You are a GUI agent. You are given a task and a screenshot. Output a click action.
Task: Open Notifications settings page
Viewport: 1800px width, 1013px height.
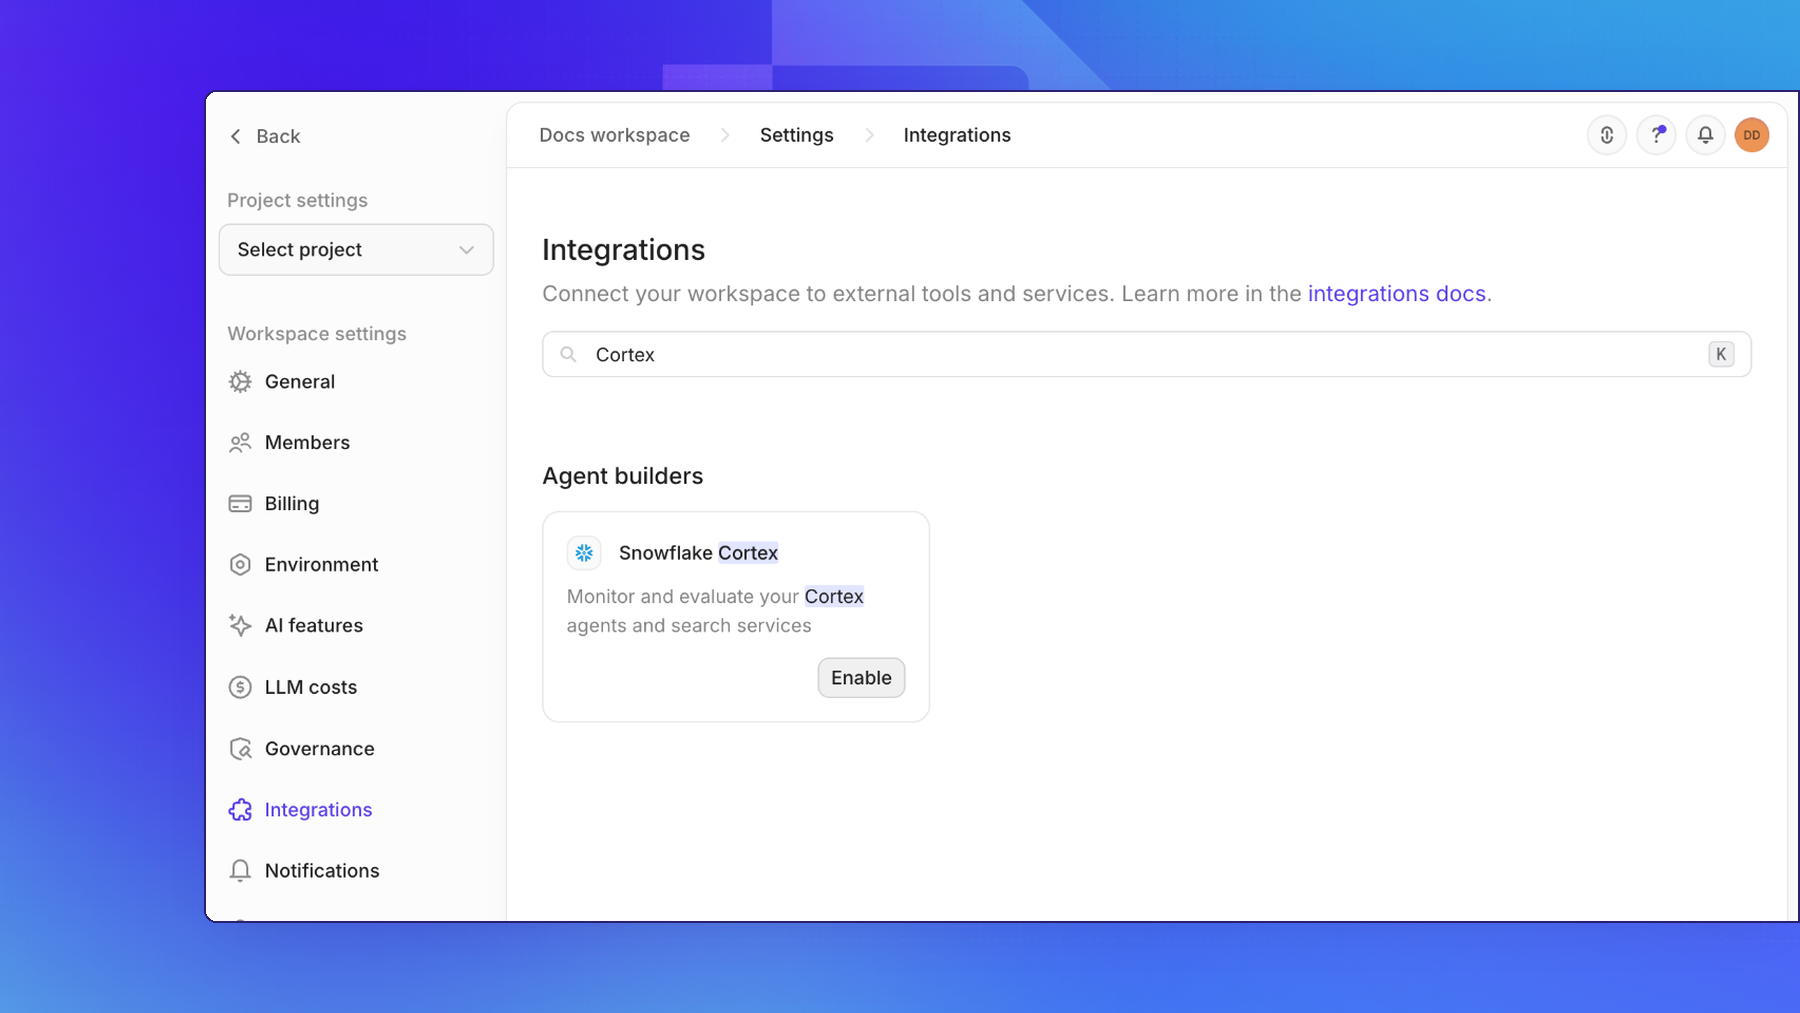pos(322,871)
